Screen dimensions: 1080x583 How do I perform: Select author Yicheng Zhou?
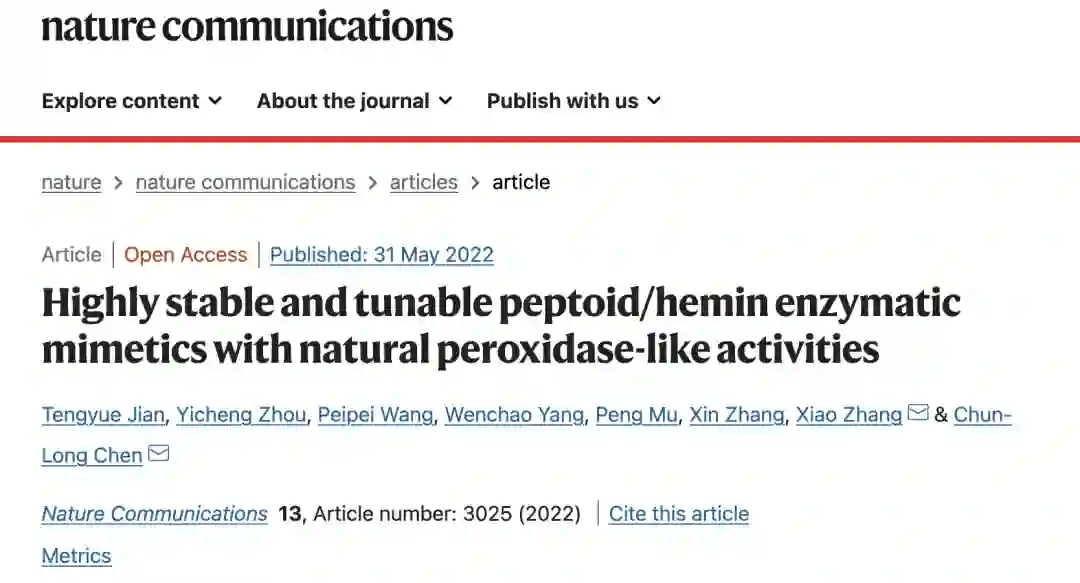click(241, 415)
